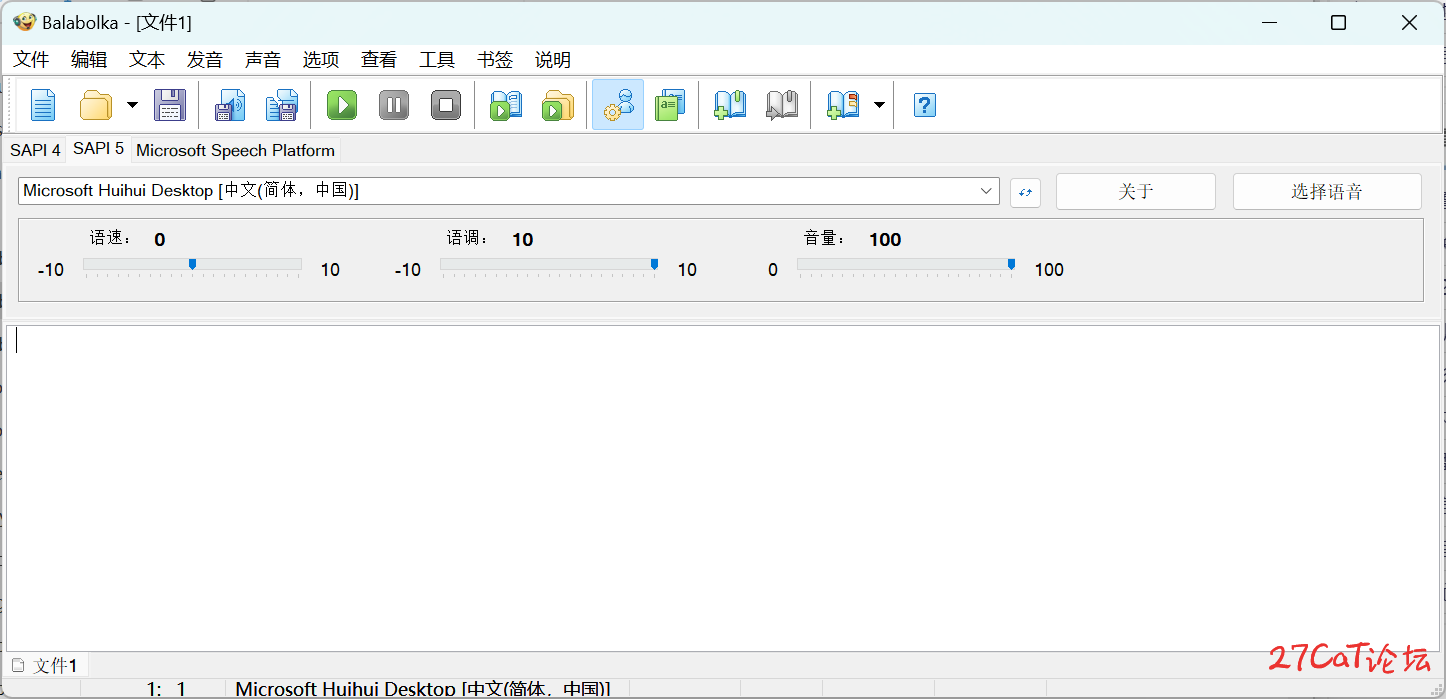Open the 工具 menu

(437, 60)
